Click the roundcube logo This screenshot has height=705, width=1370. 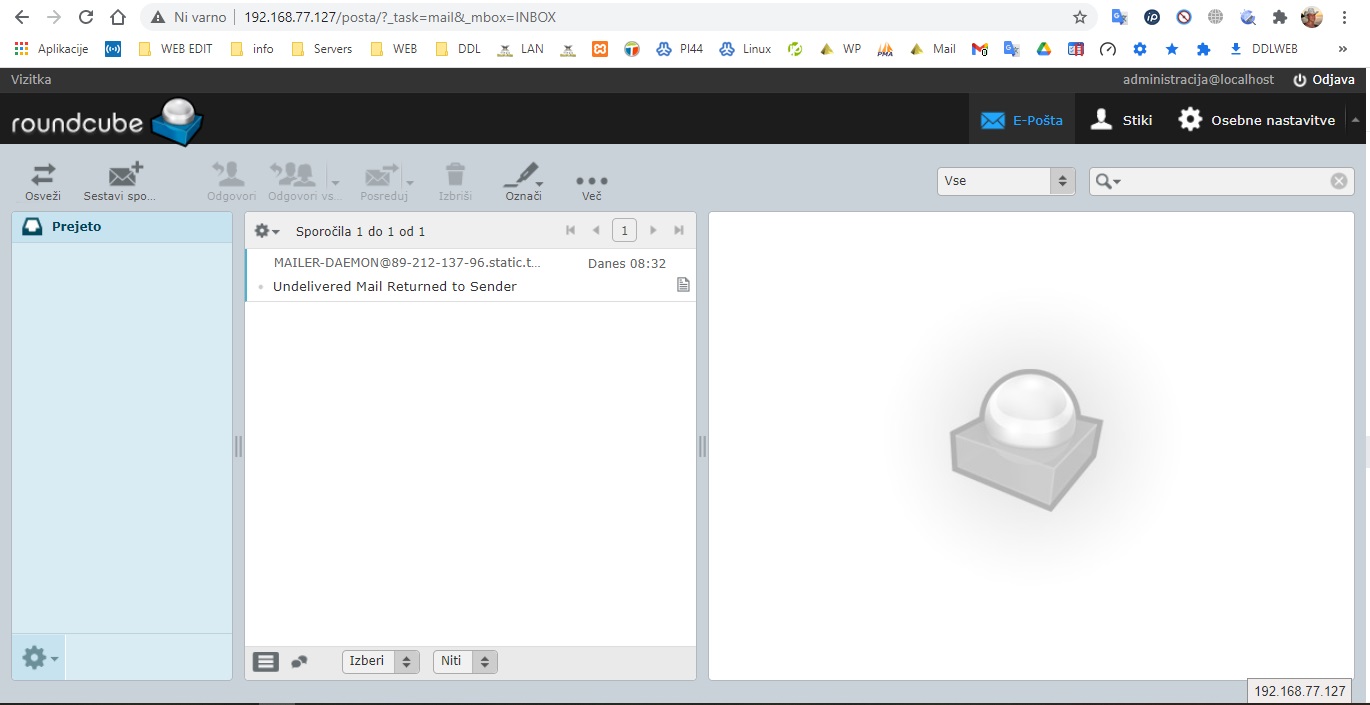[x=107, y=121]
